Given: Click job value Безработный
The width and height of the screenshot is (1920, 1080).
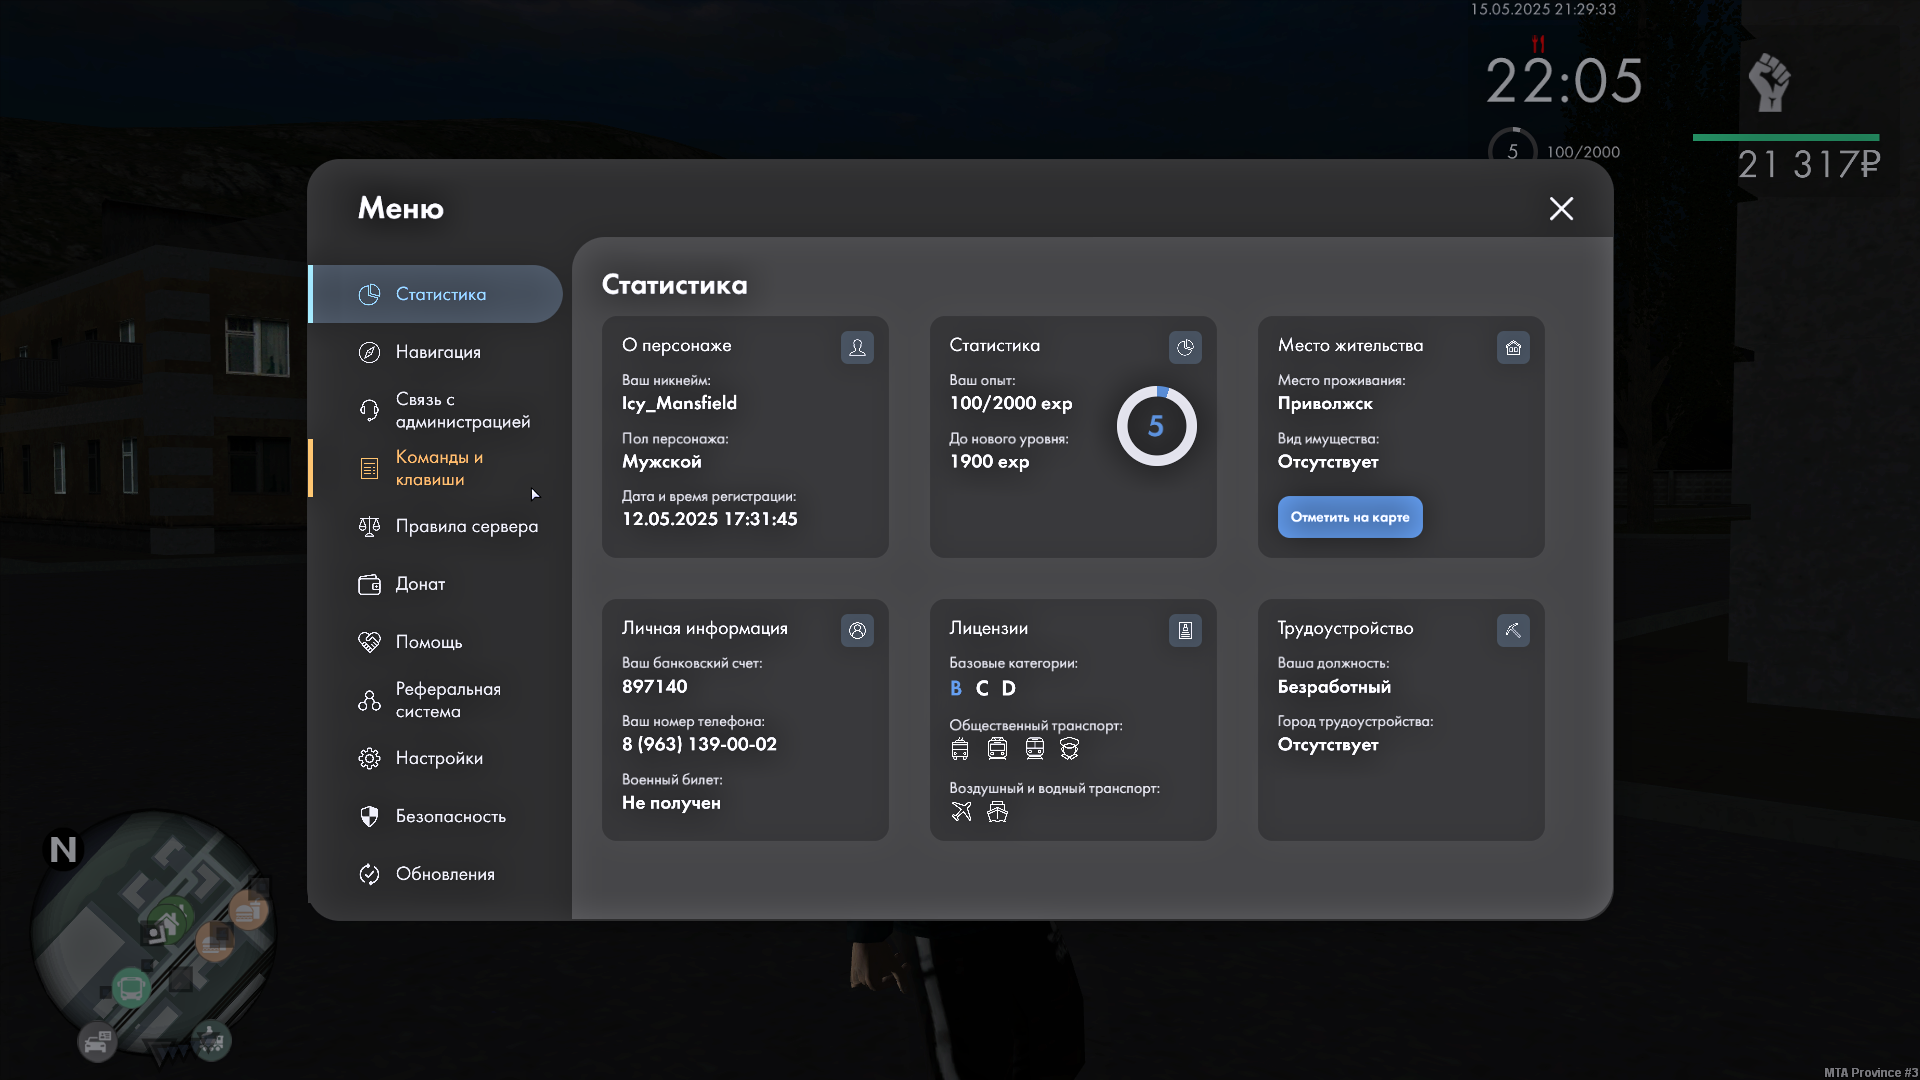Looking at the screenshot, I should pos(1334,686).
